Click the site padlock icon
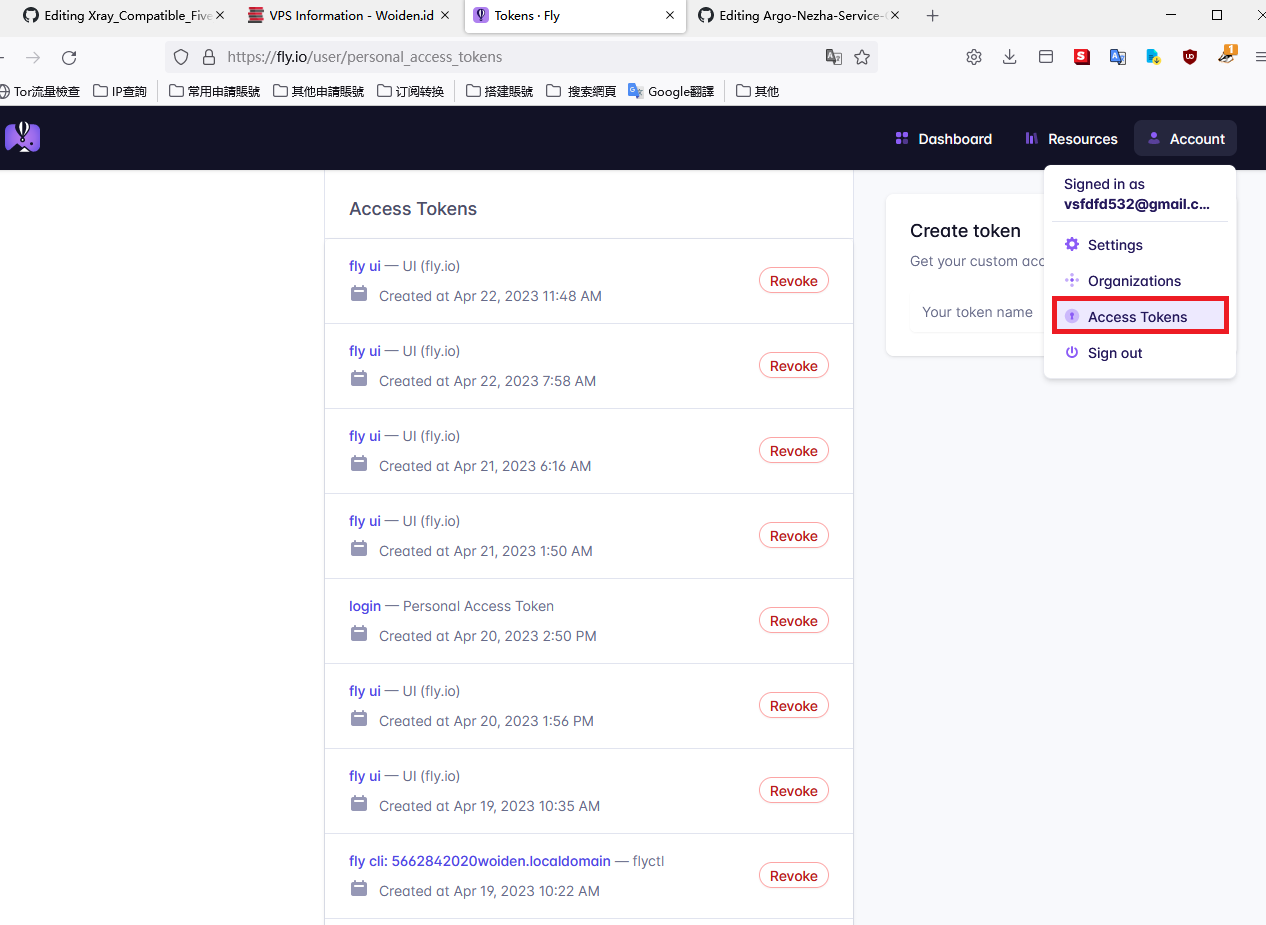 (x=209, y=58)
